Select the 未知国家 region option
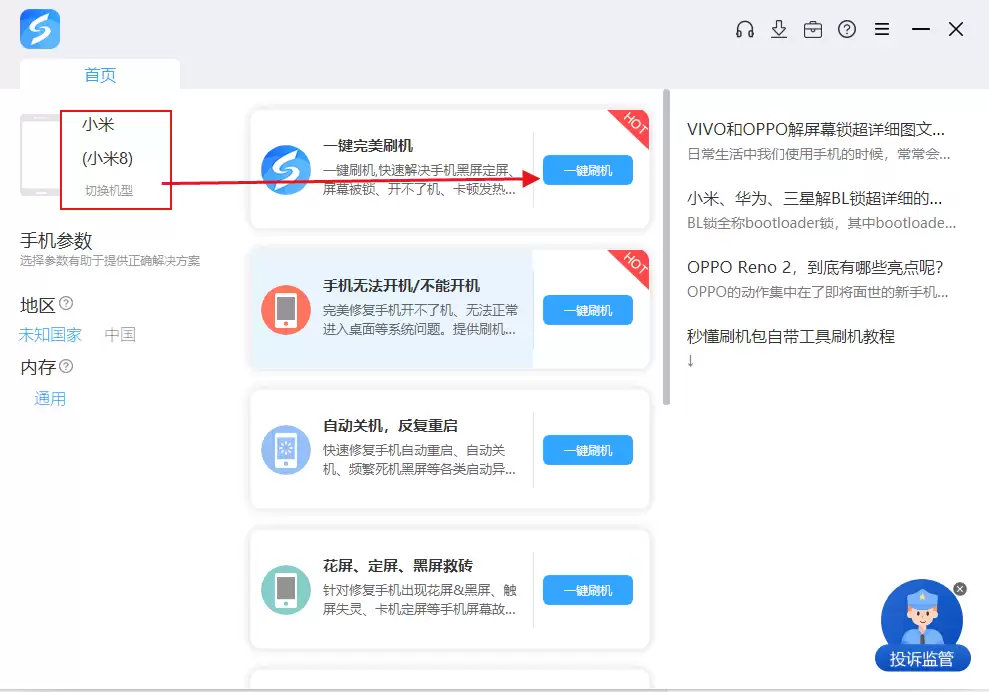 pyautogui.click(x=49, y=334)
